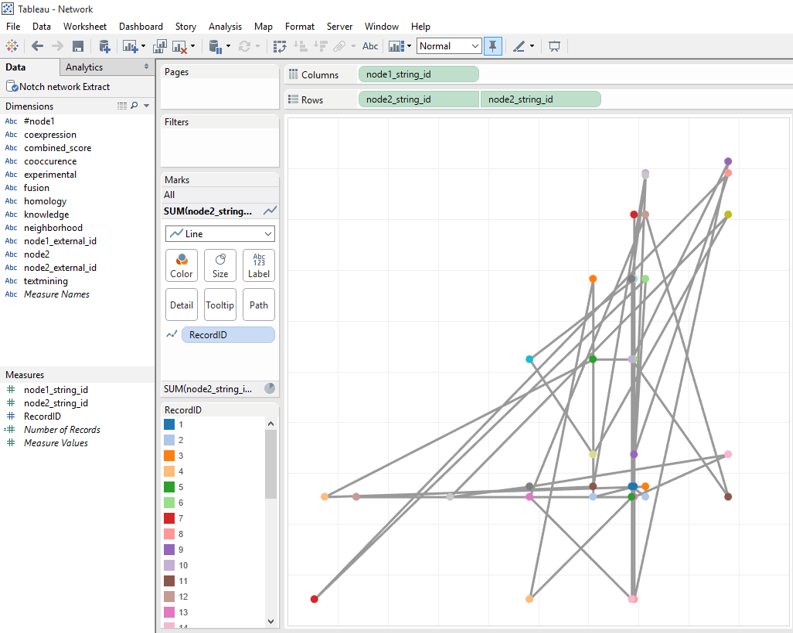Select the combined_score dimension field

(x=57, y=148)
